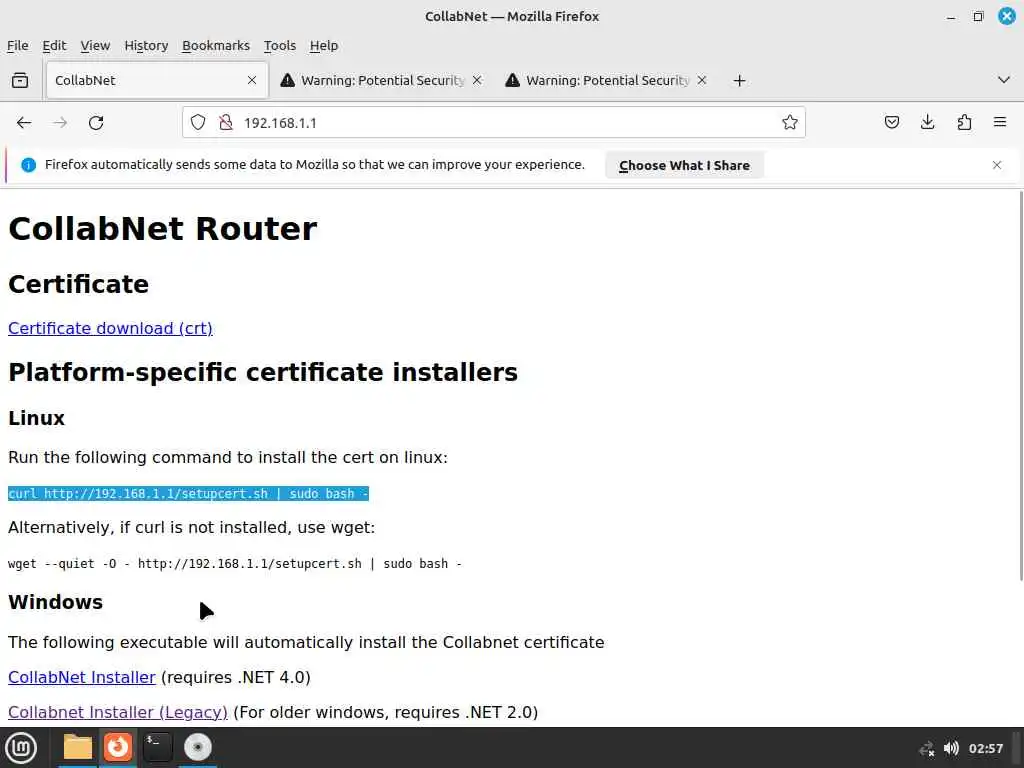
Task: Open the Extensions menu
Action: tap(964, 122)
